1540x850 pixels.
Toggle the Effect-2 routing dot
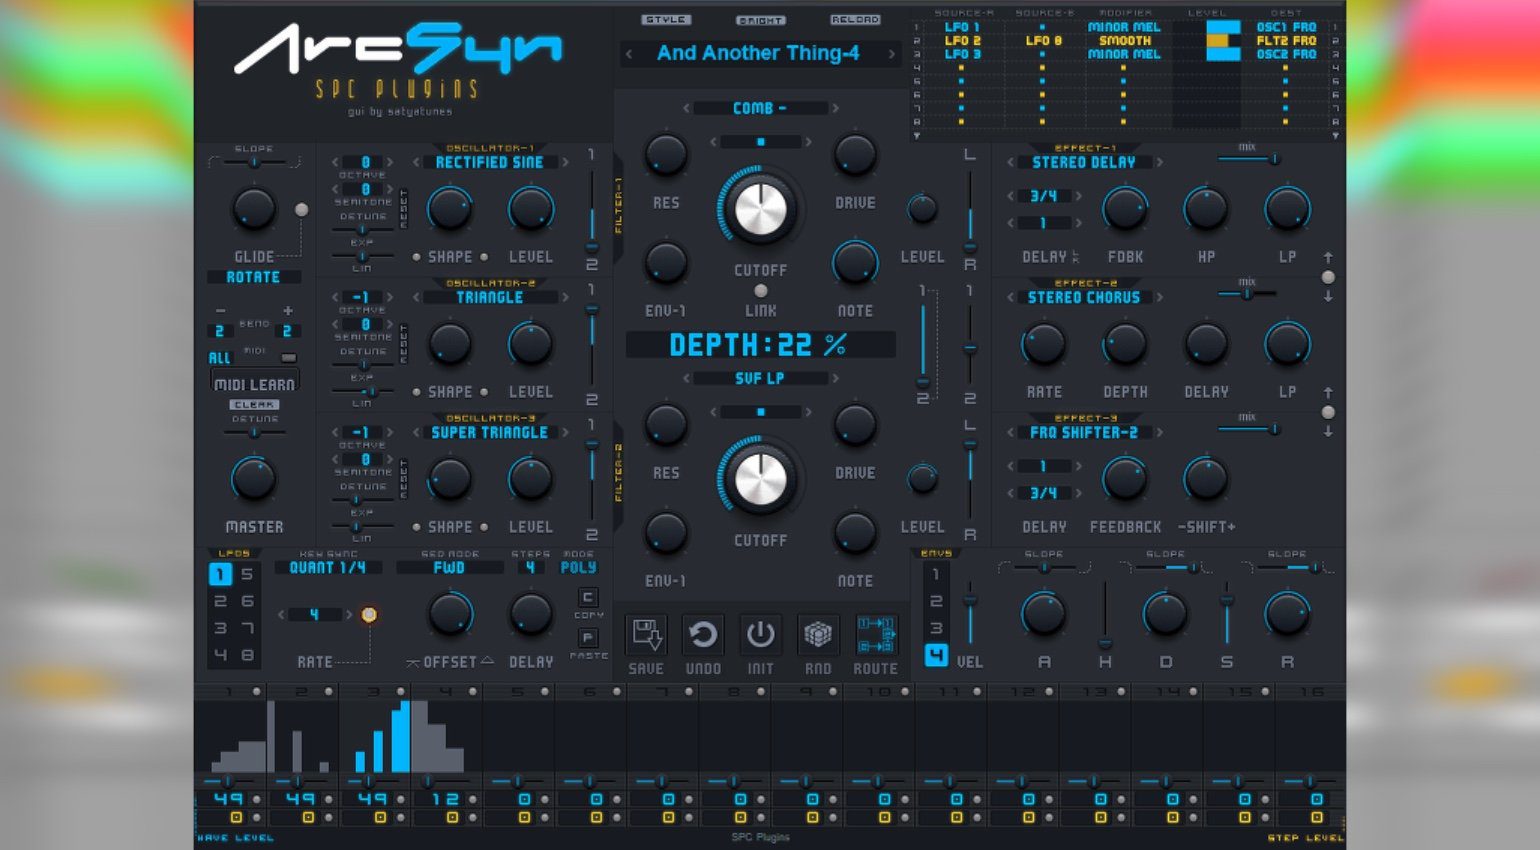point(1328,412)
